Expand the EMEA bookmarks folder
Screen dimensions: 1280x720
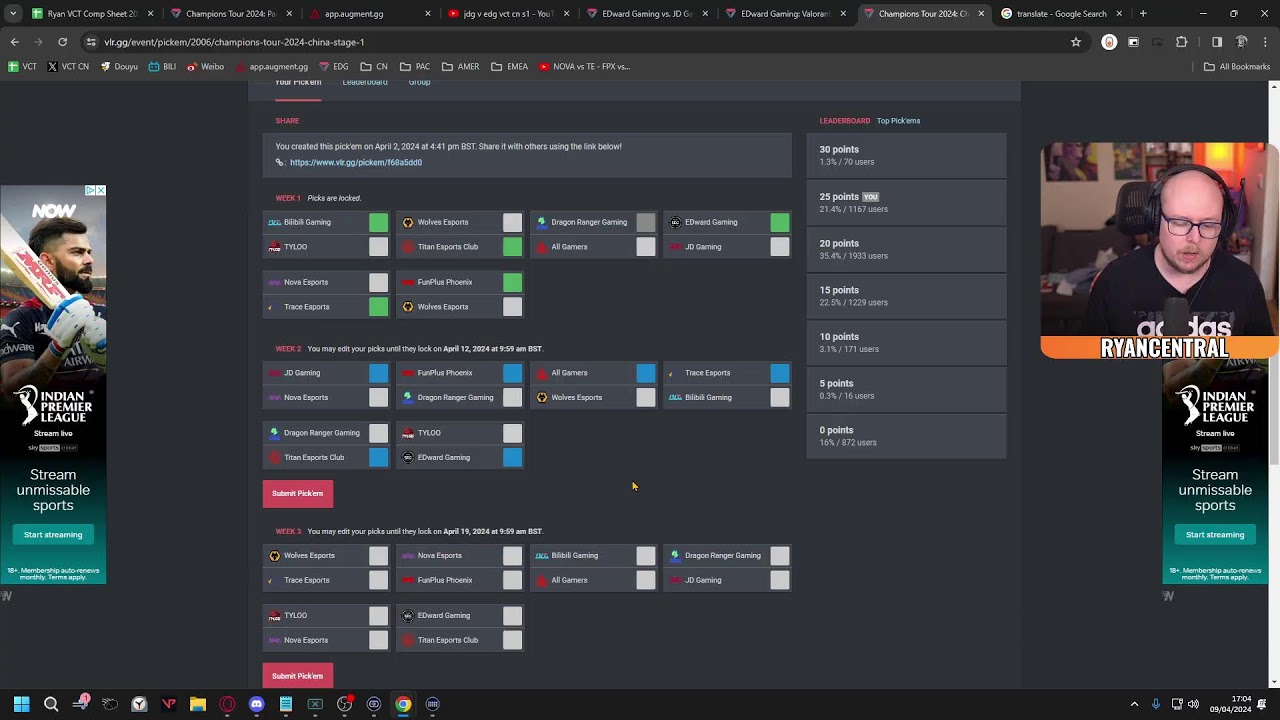click(x=509, y=67)
